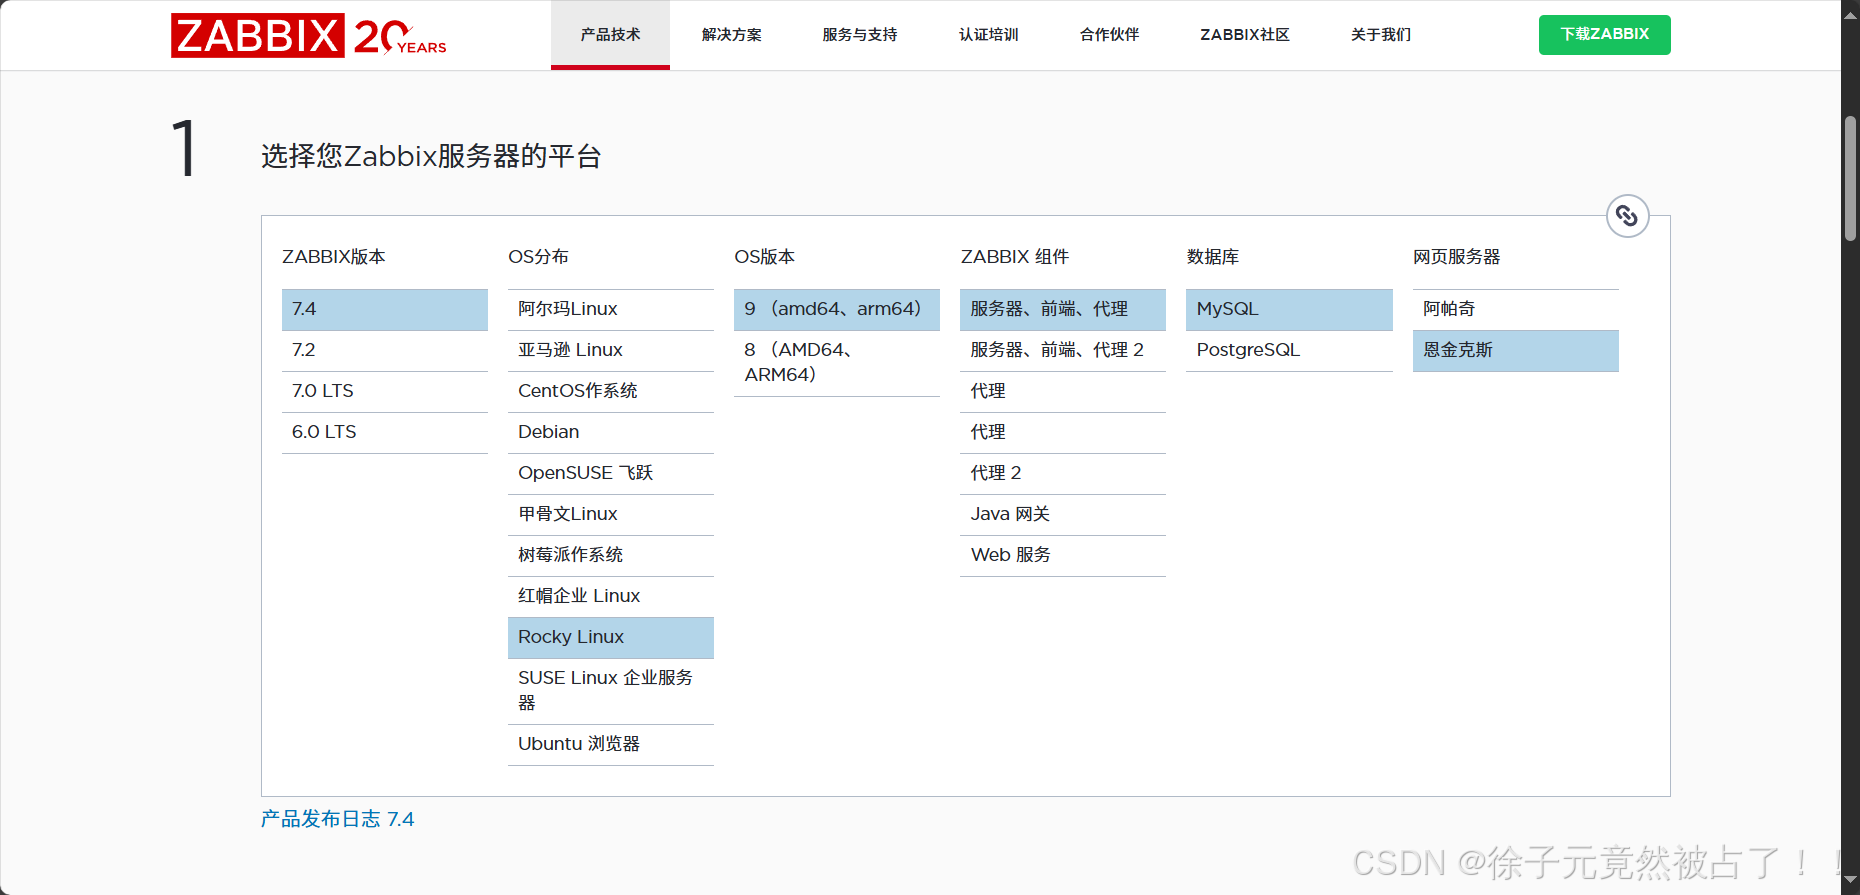This screenshot has height=895, width=1860.
Task: Choose CentOS作系统 distribution
Action: click(x=611, y=392)
